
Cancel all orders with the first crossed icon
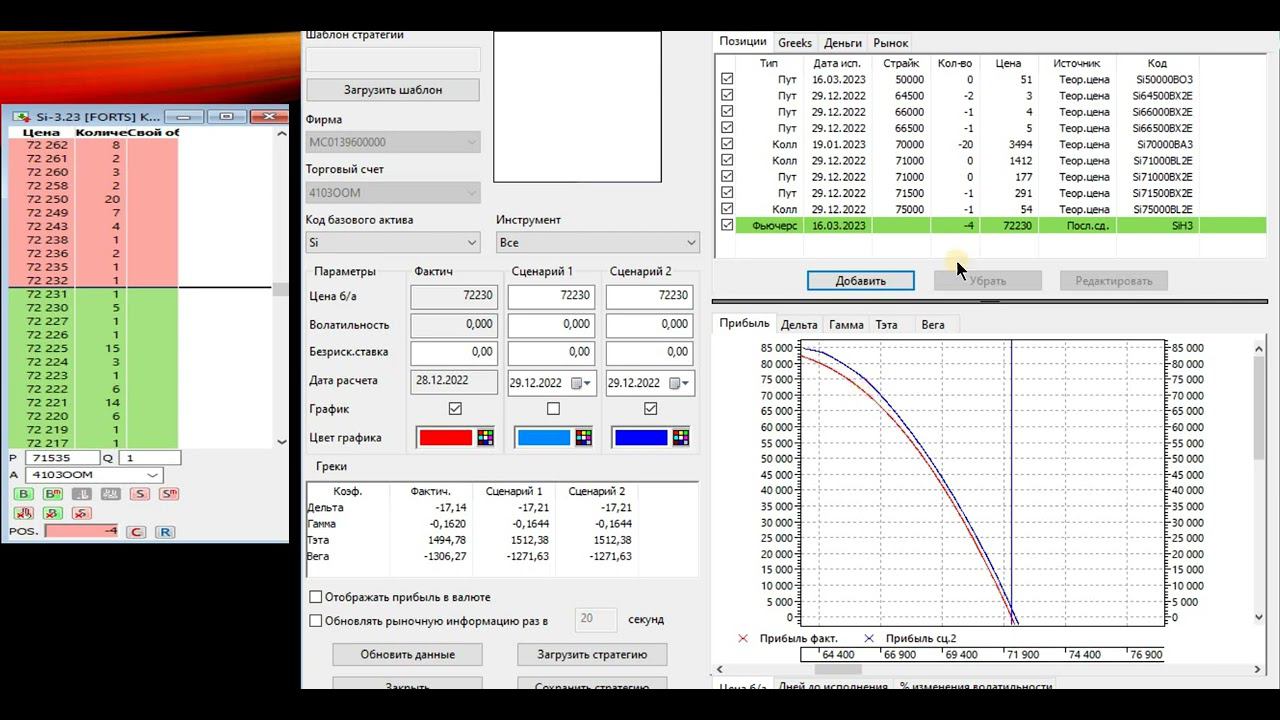pos(24,513)
